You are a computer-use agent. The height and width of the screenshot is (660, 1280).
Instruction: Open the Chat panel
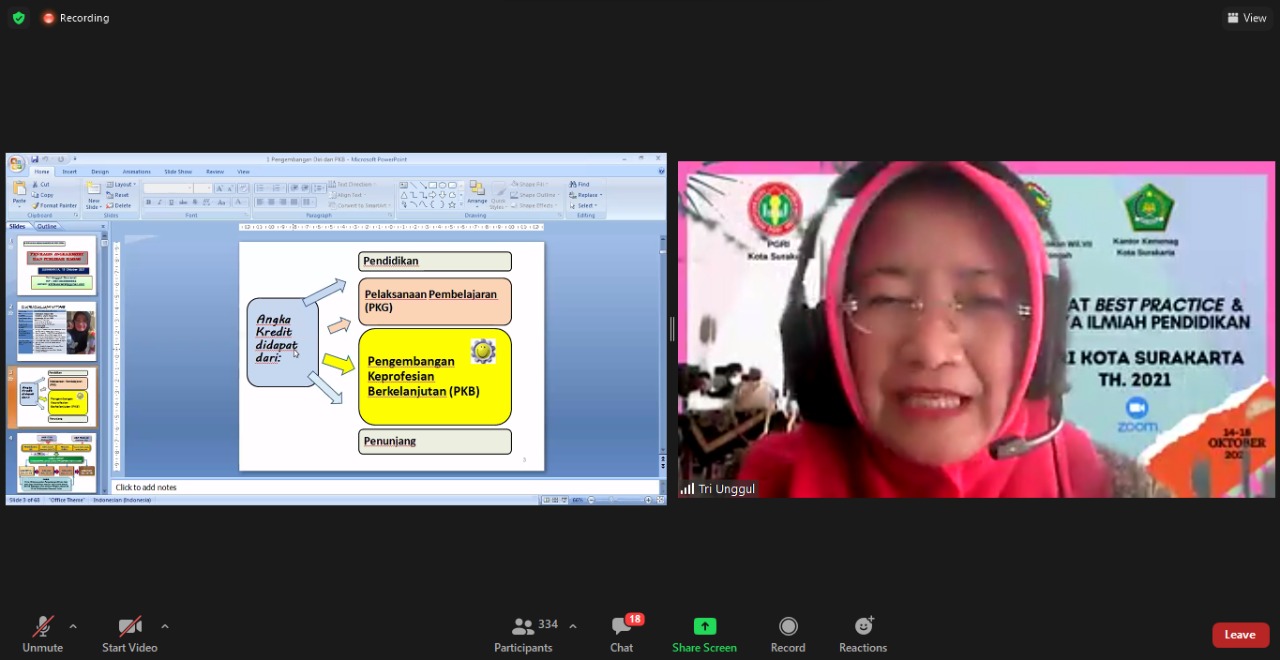click(622, 634)
